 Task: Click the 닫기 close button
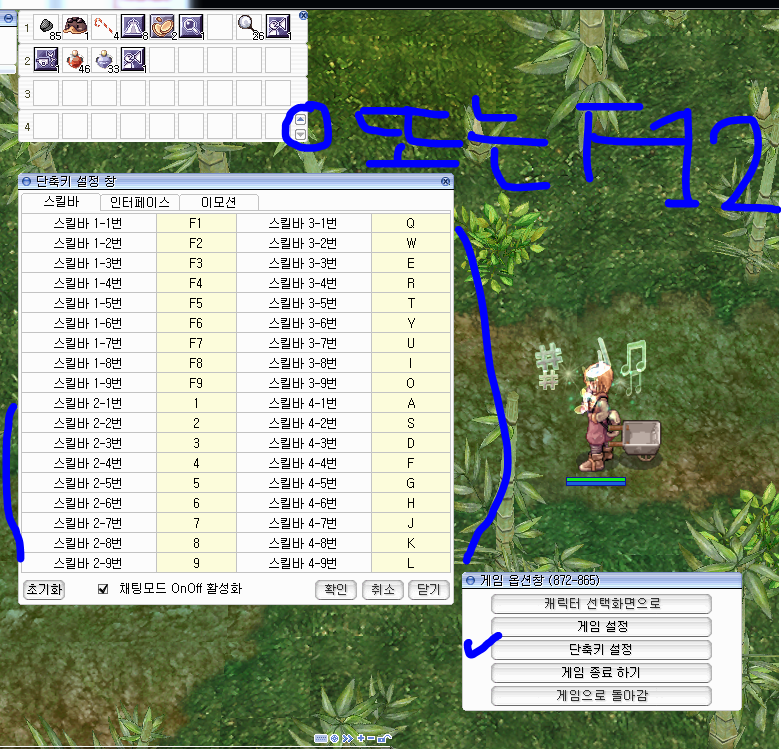pos(429,590)
